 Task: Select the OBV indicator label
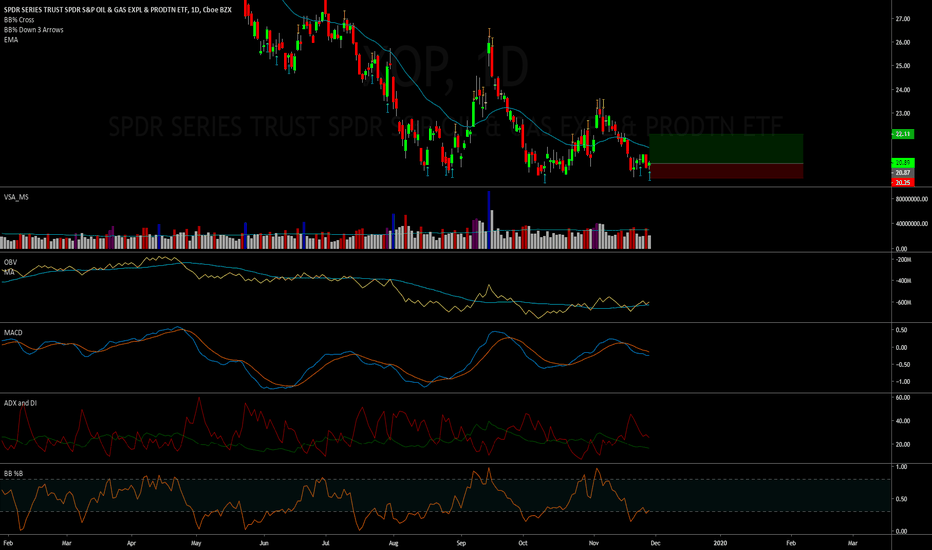point(10,262)
